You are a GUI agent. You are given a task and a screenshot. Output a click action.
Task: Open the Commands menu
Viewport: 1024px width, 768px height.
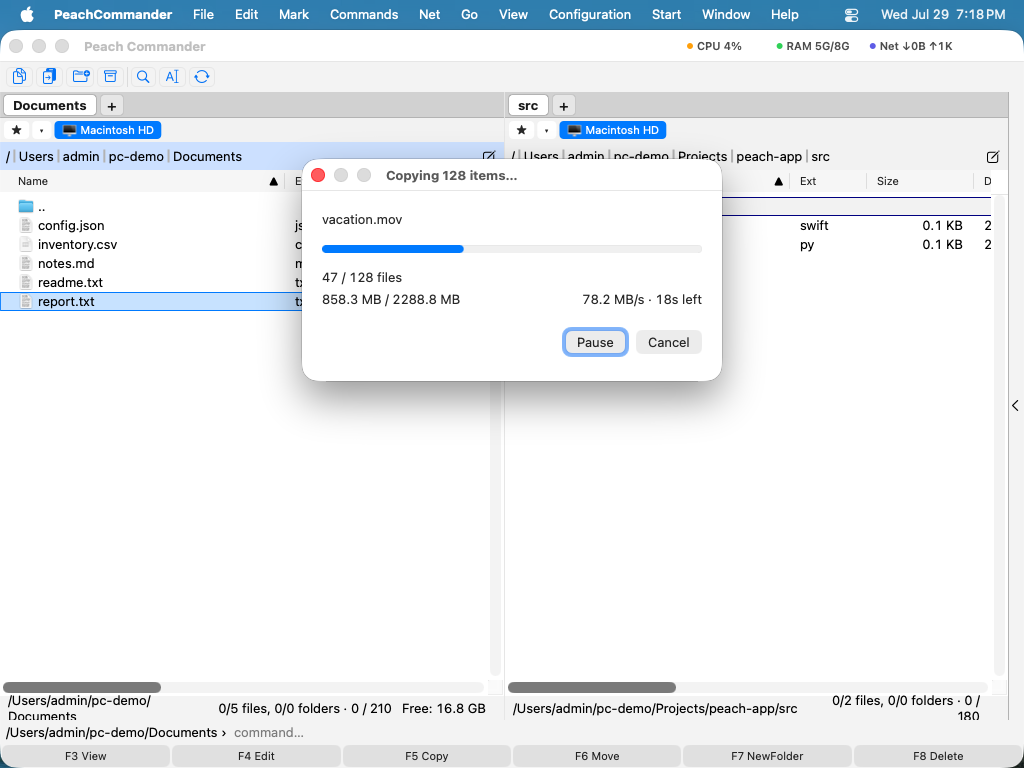pos(364,14)
